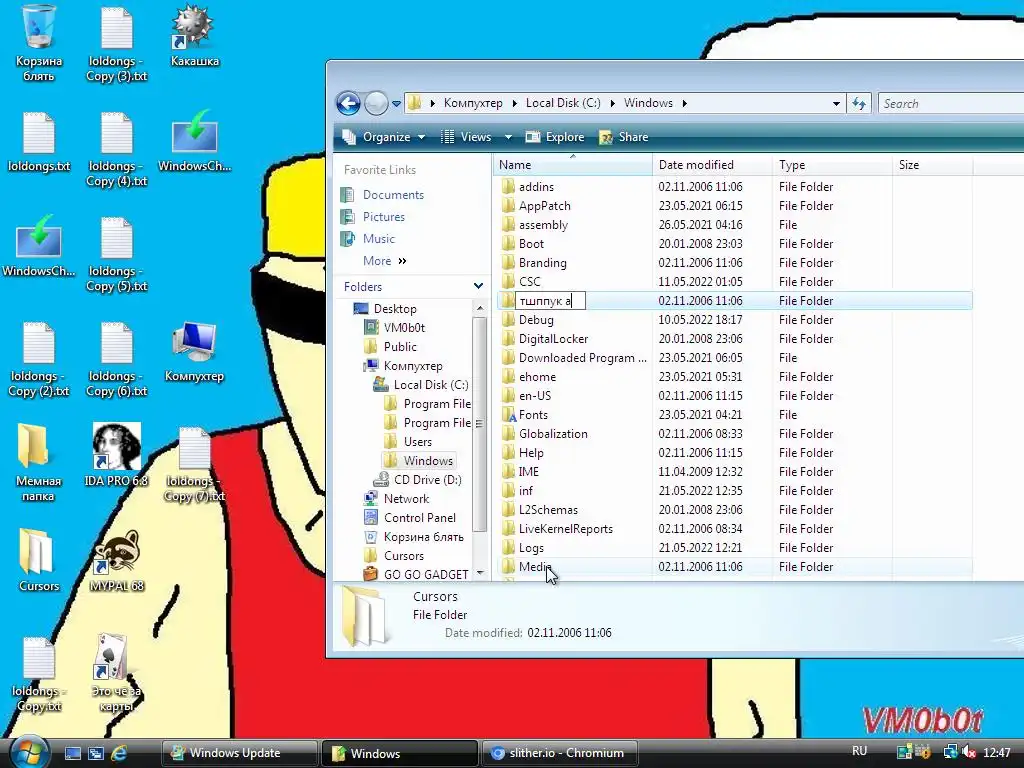Viewport: 1024px width, 768px height.
Task: Launch MYPAL 68 desktop shortcut
Action: coord(116,560)
